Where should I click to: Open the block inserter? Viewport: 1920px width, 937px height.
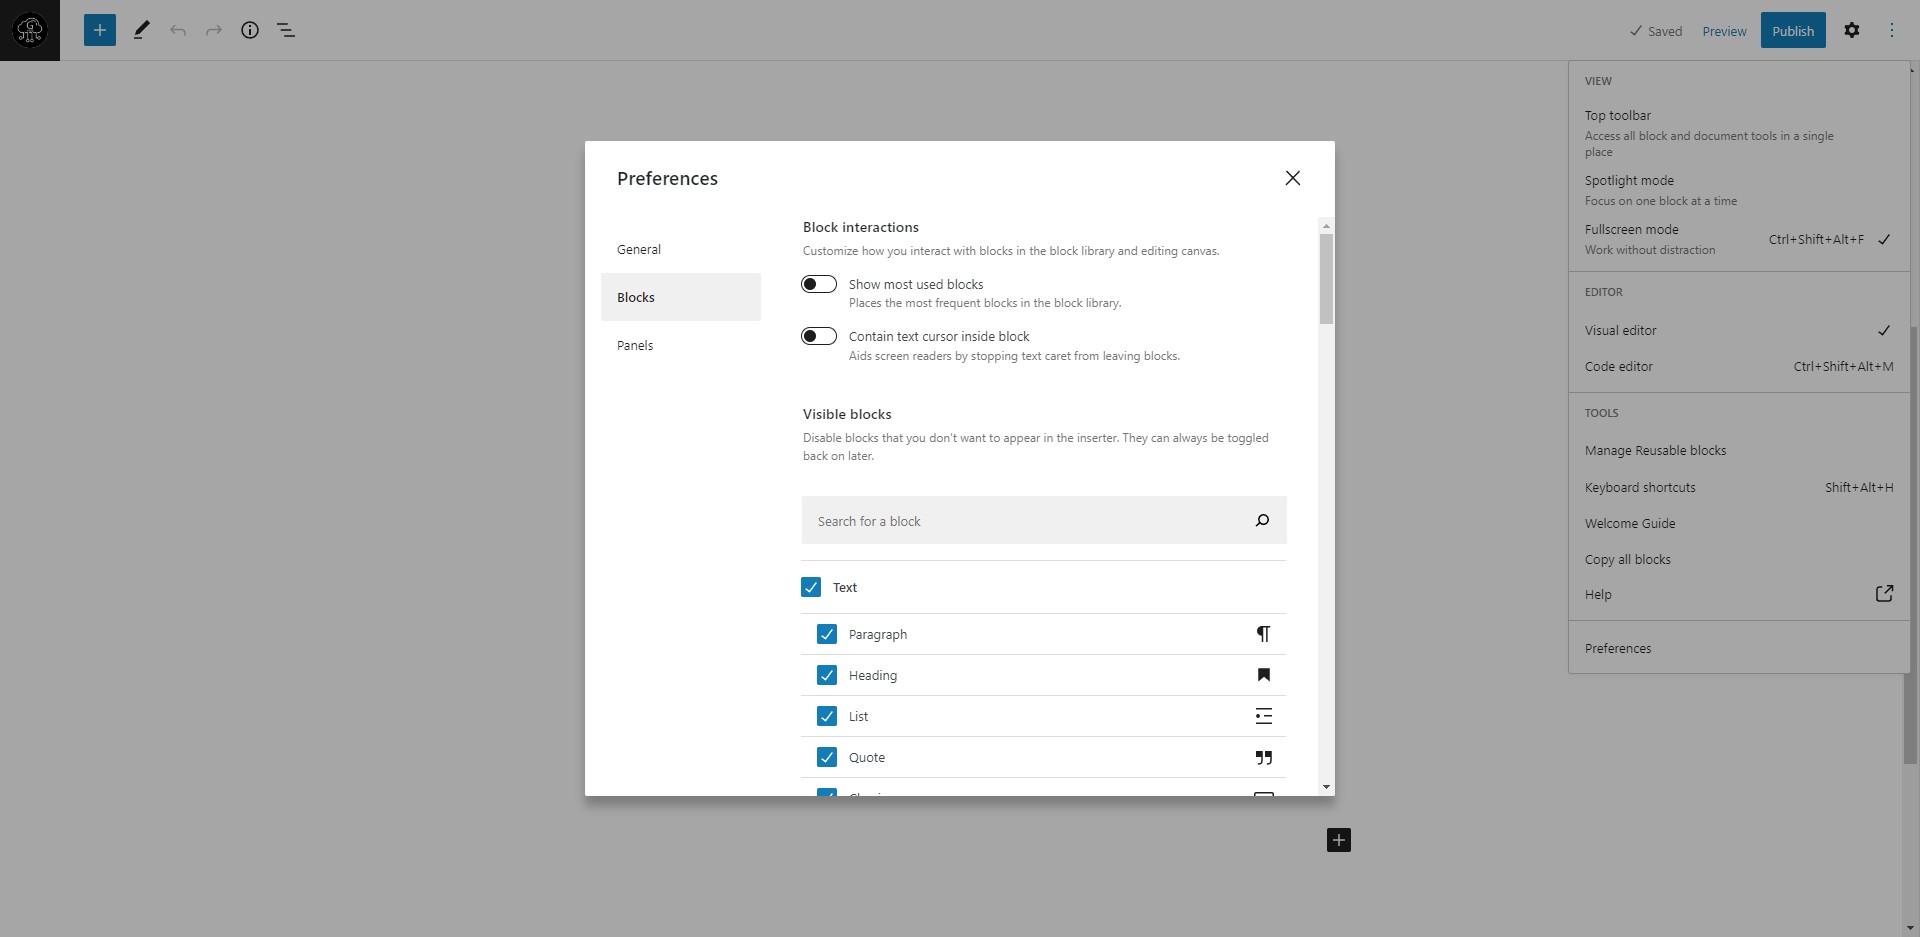coord(99,30)
